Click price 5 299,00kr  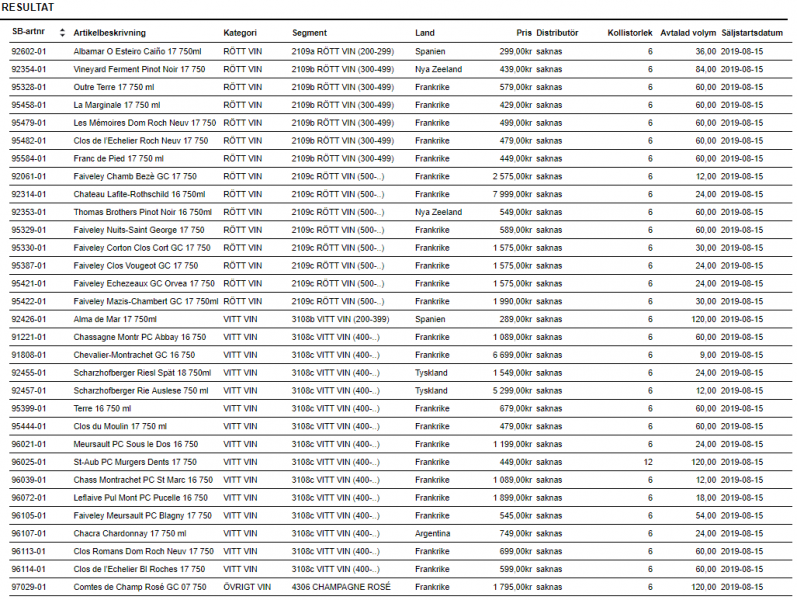(x=512, y=391)
